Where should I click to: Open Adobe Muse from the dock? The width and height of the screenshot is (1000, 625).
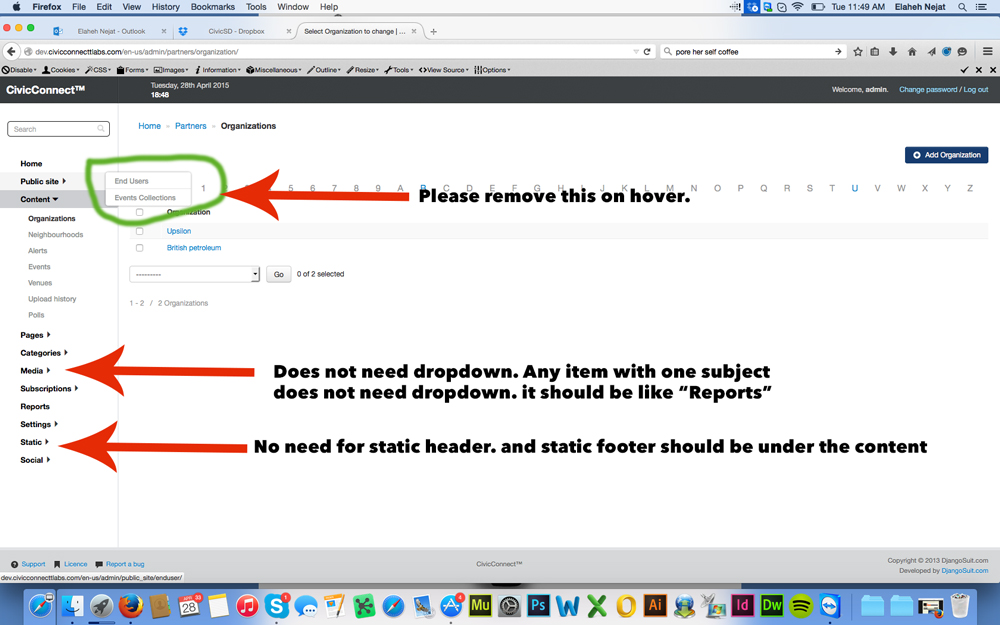(480, 605)
